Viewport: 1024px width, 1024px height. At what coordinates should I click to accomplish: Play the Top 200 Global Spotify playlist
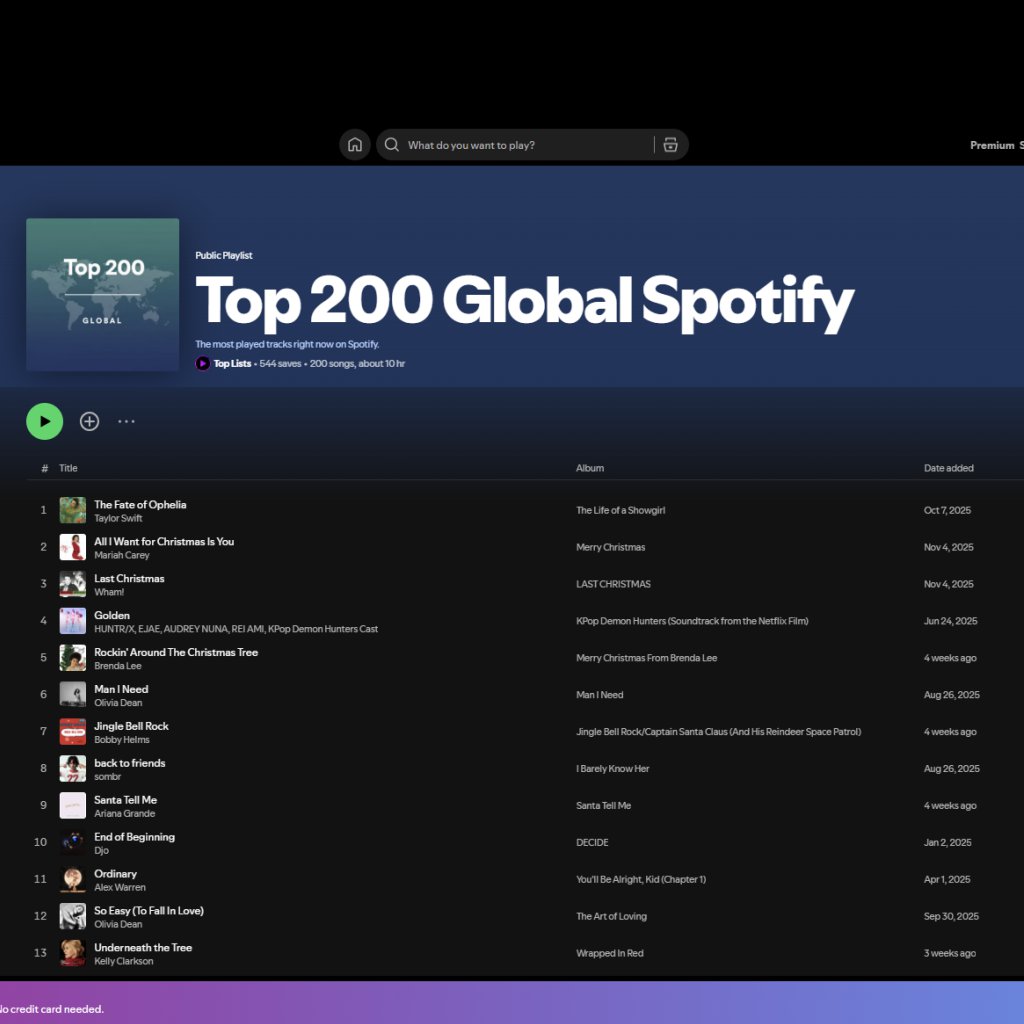[x=44, y=421]
